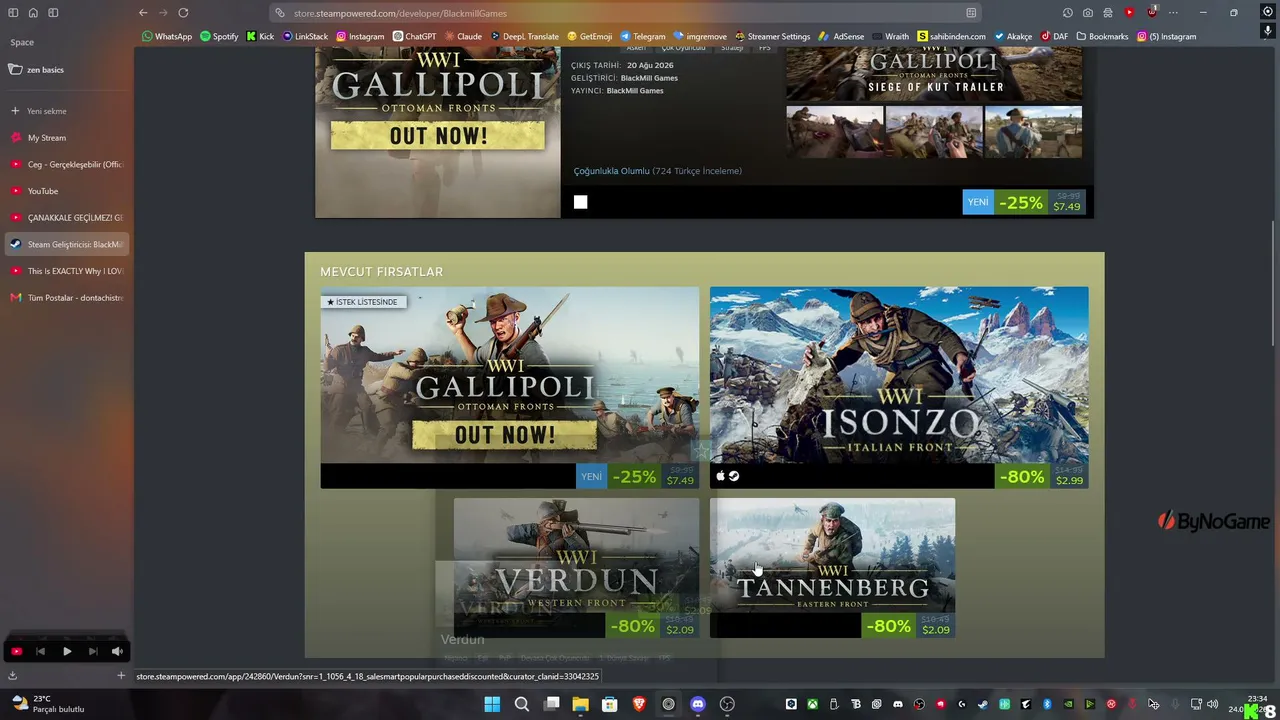The height and width of the screenshot is (720, 1280).
Task: Go back to the previous page
Action: (x=143, y=13)
